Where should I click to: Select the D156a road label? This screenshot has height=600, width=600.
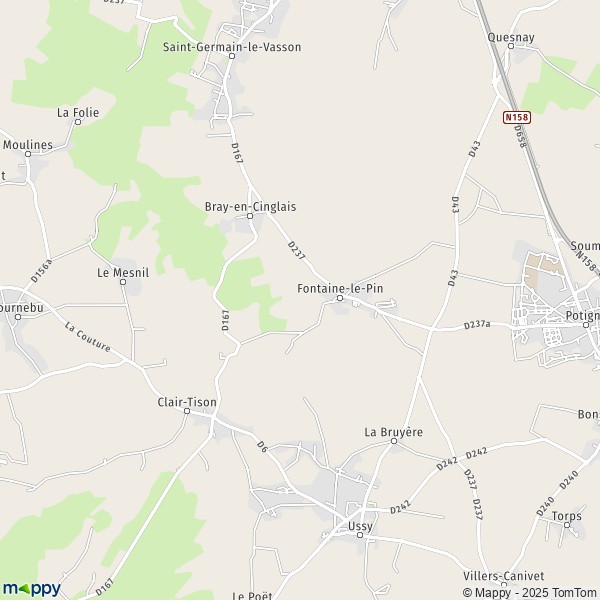point(41,271)
